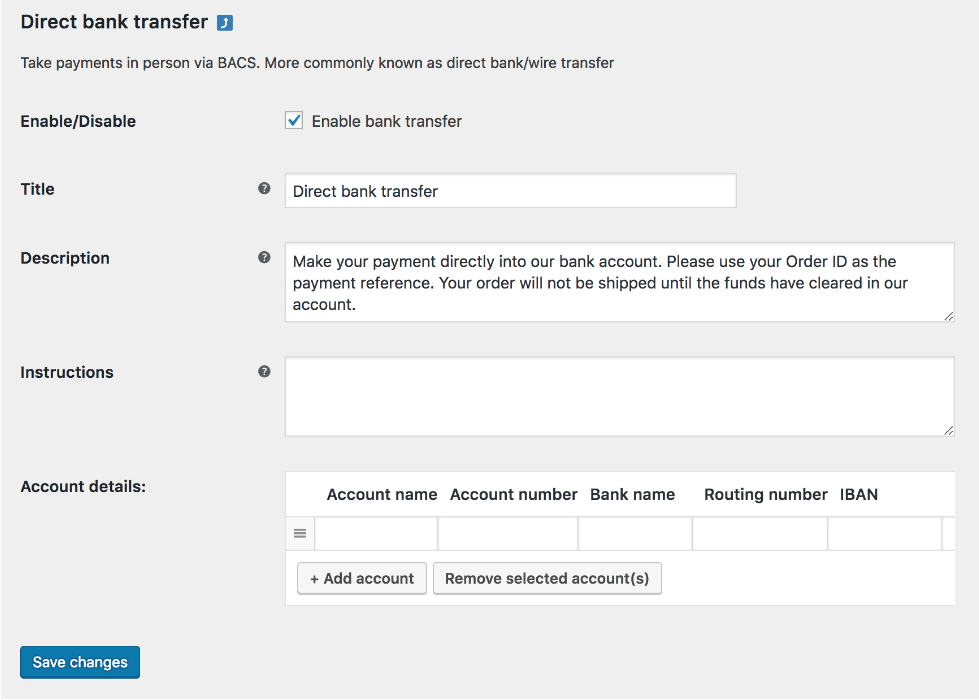
Task: Open the help tooltip next to Title
Action: click(x=264, y=186)
